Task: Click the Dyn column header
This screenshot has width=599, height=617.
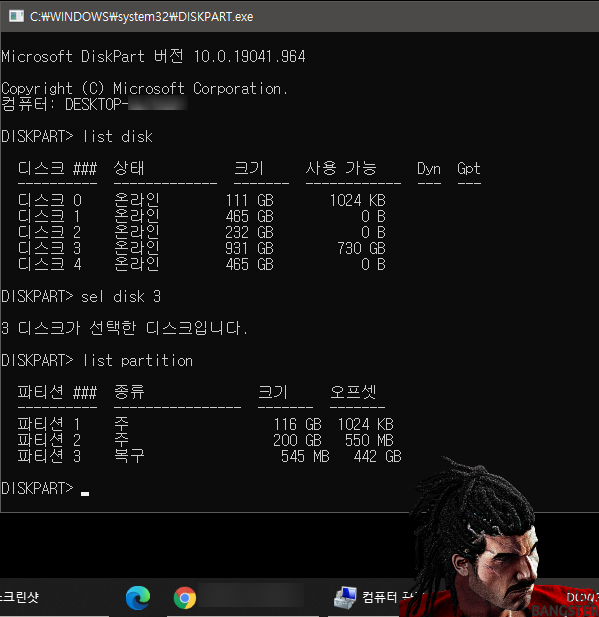Action: point(429,168)
